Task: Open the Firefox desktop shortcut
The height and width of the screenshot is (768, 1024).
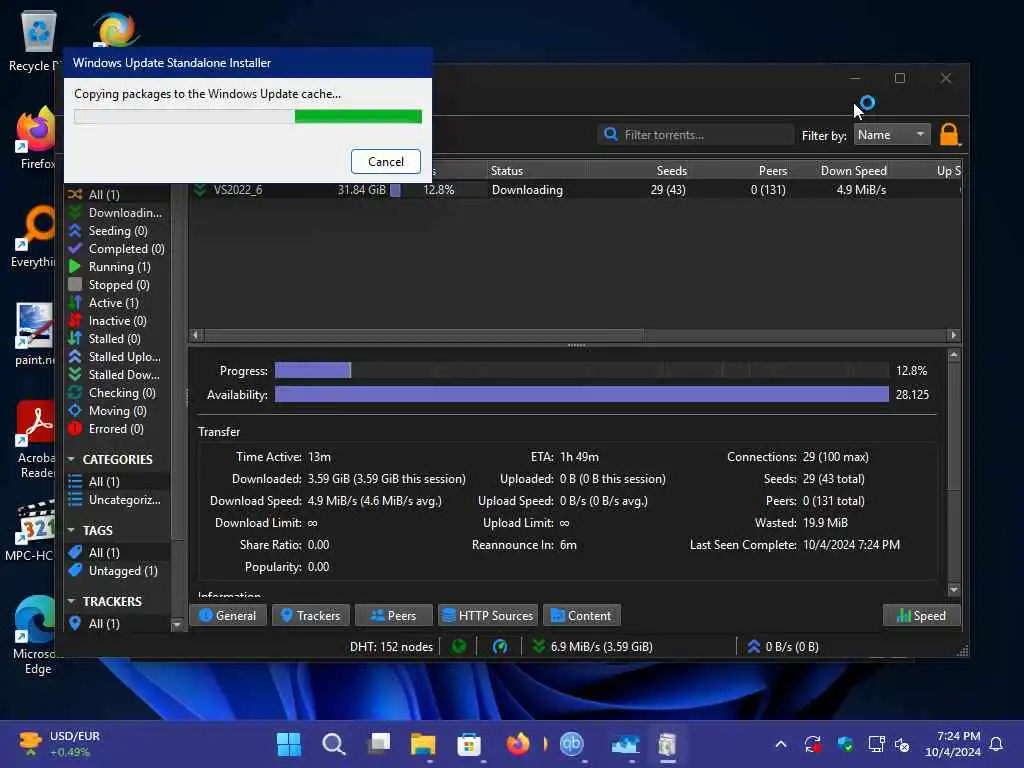Action: pos(36,139)
